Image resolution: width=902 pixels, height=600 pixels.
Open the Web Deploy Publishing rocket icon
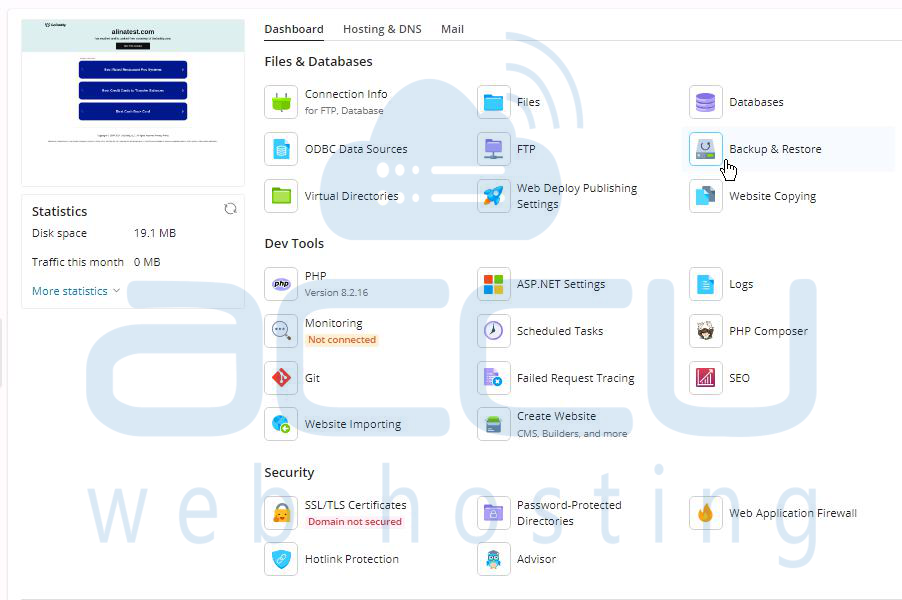pos(494,196)
